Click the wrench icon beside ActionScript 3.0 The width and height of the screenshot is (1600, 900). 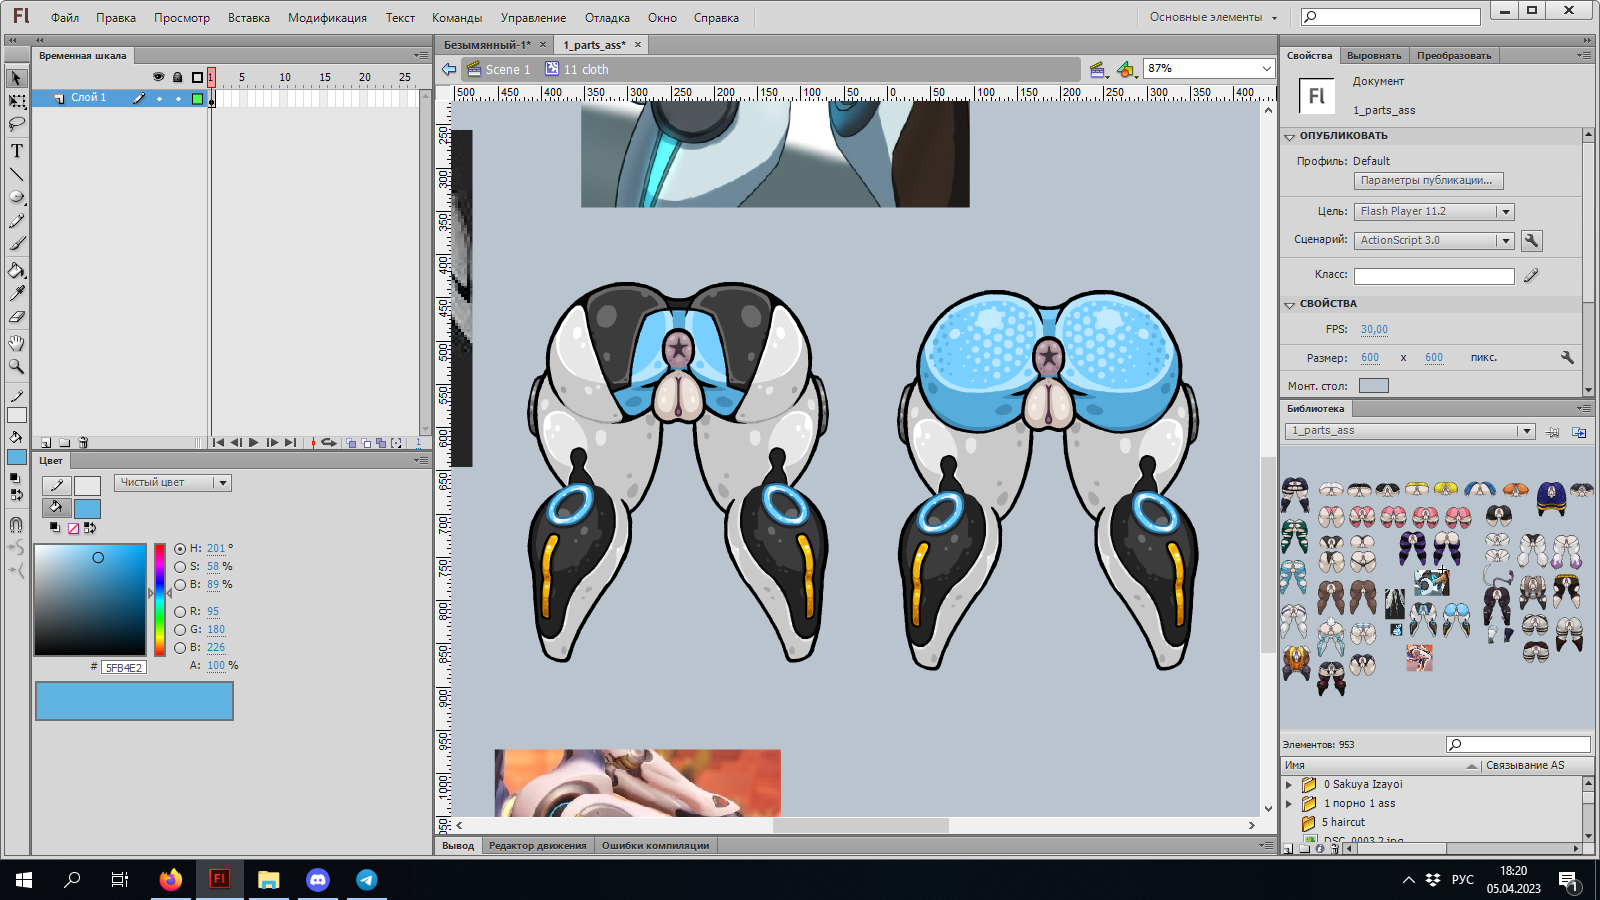coord(1531,240)
